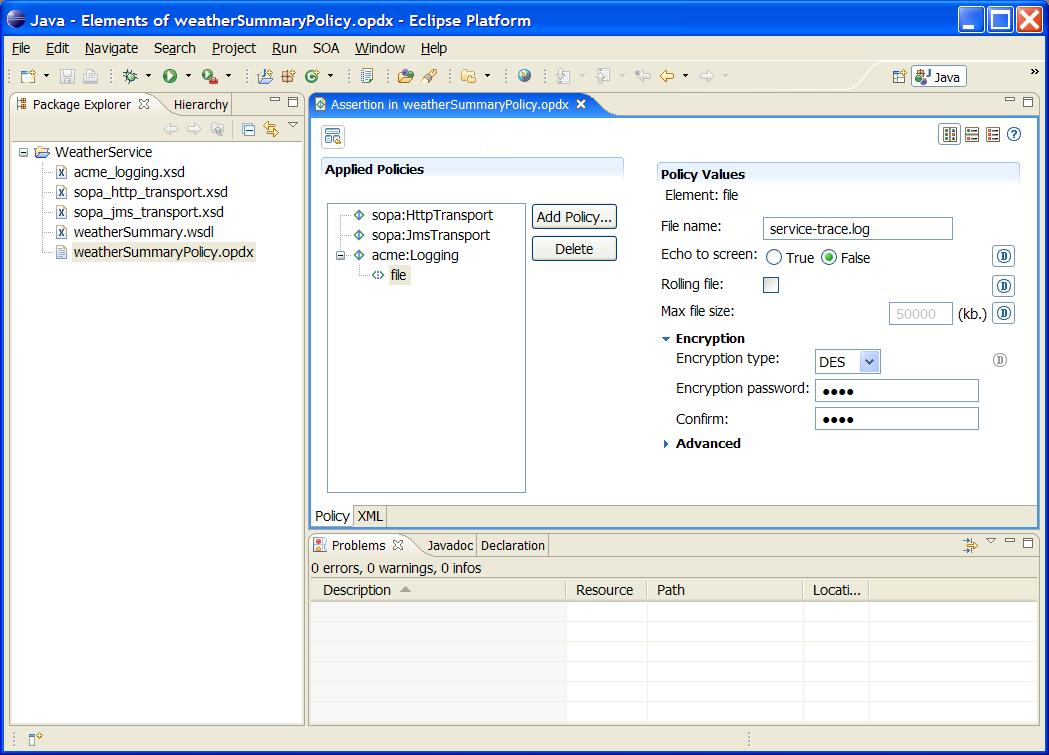
Task: Switch to the XML editor tab
Action: 370,516
